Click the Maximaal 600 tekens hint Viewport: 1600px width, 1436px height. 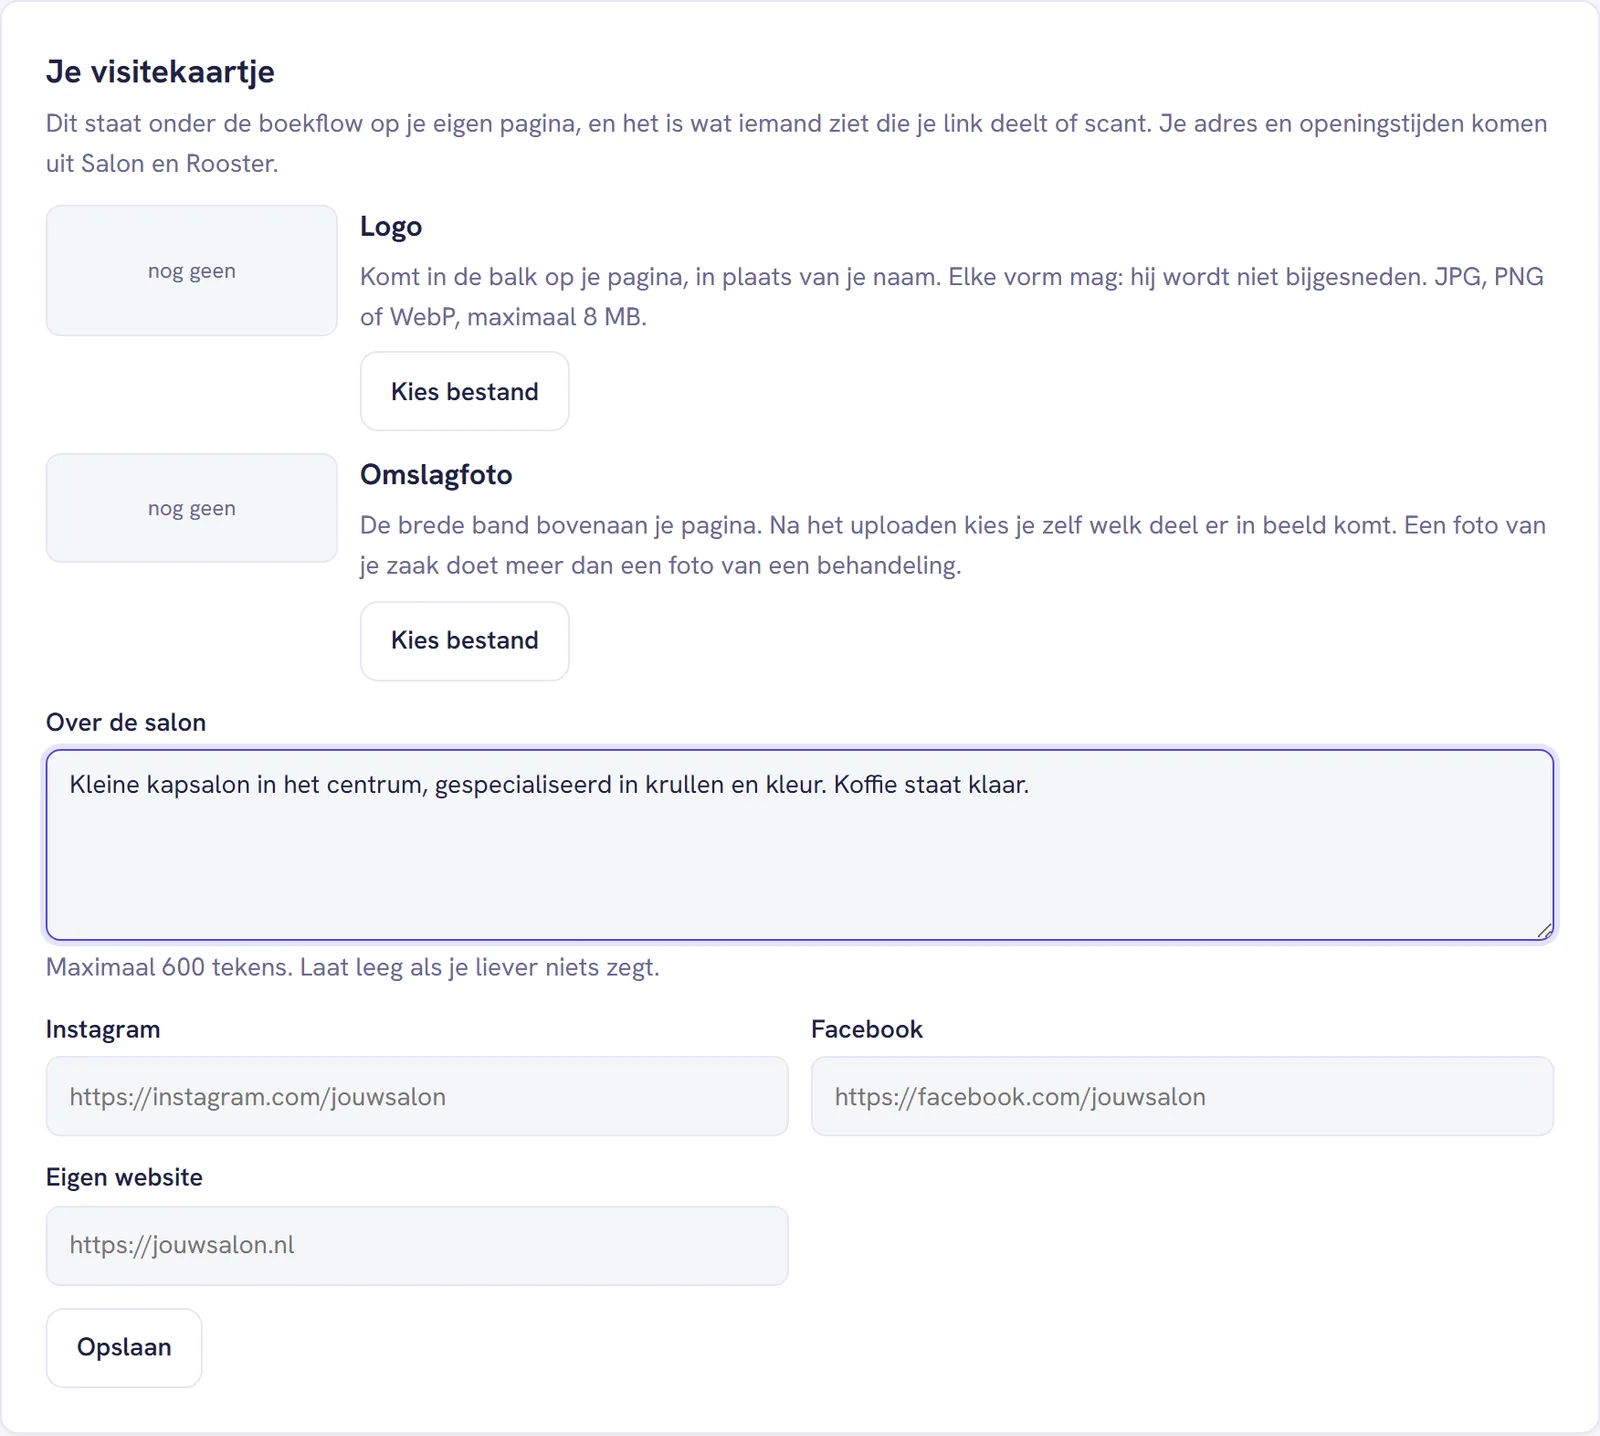(x=353, y=968)
